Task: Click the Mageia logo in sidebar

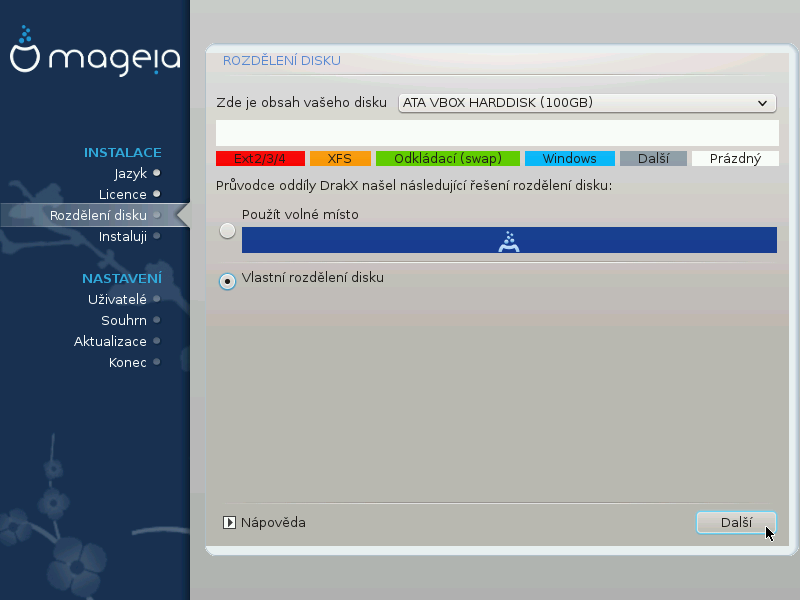Action: pyautogui.click(x=95, y=51)
